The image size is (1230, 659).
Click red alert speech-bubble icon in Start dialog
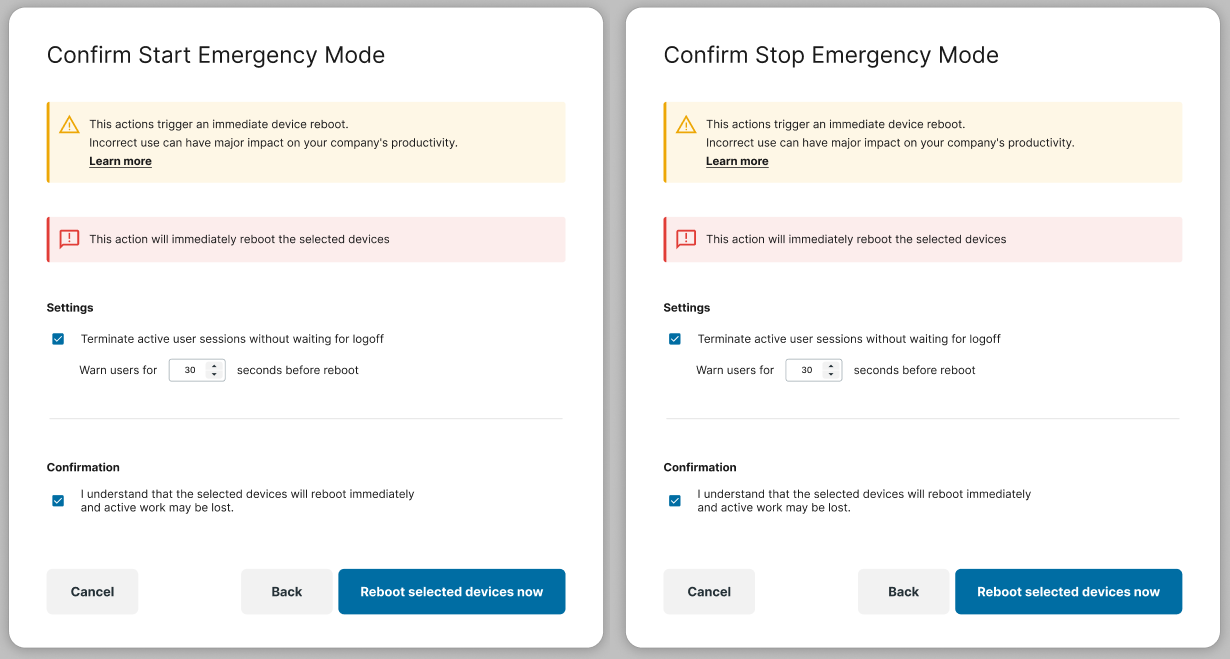coord(69,239)
